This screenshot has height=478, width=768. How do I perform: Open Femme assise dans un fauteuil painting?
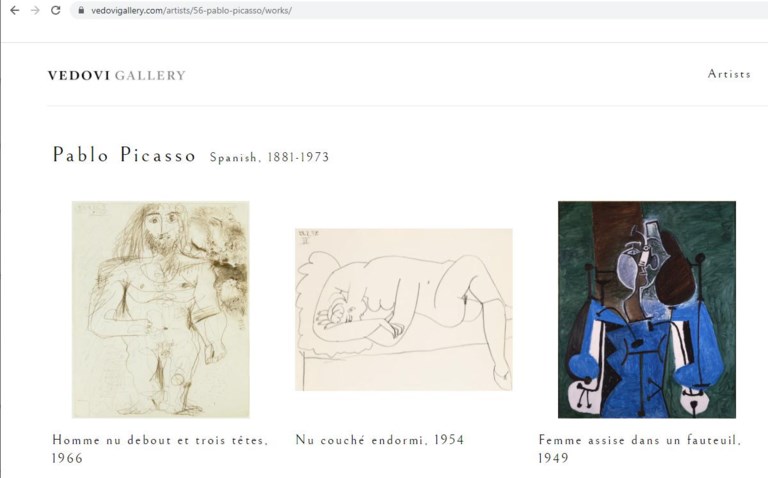point(647,310)
